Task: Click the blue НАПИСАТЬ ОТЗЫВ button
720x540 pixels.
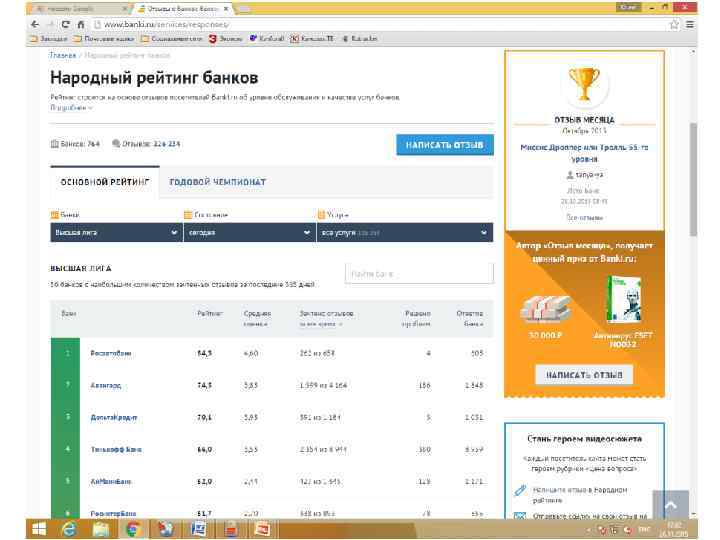Action: click(445, 145)
